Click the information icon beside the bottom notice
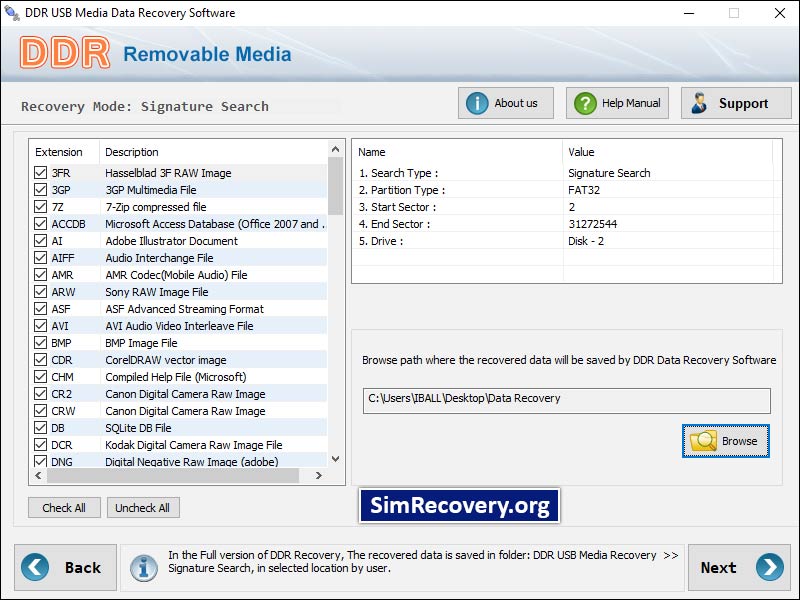Image resolution: width=800 pixels, height=600 pixels. pos(145,567)
